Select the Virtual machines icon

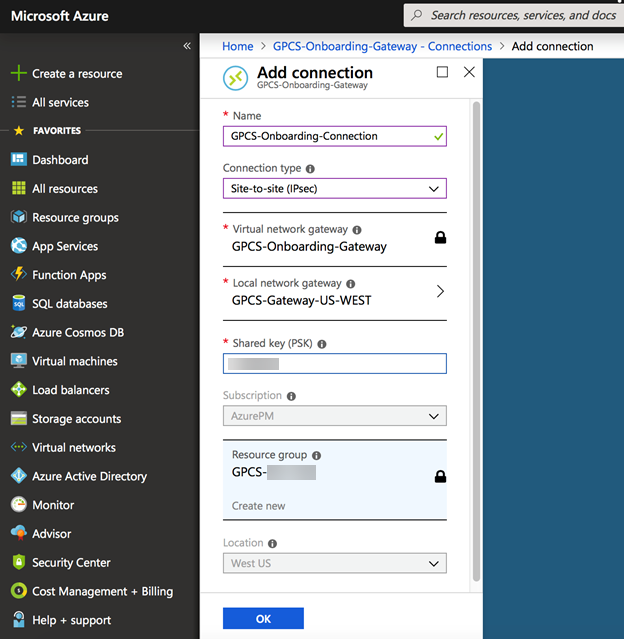18,361
